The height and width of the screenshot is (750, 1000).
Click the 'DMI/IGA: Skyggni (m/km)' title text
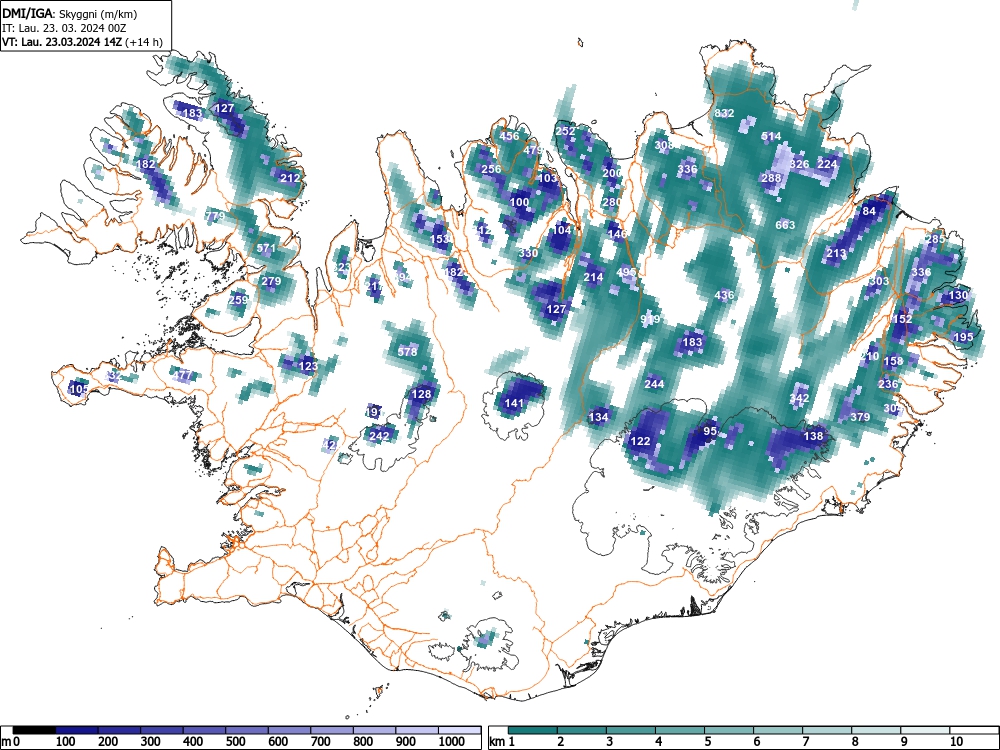[69, 14]
